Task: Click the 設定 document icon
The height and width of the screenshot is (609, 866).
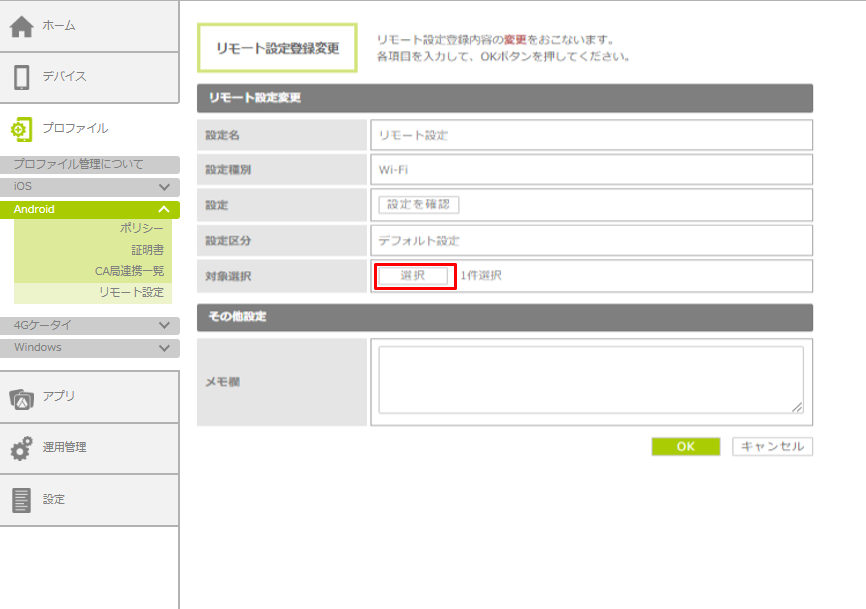Action: [x=22, y=500]
